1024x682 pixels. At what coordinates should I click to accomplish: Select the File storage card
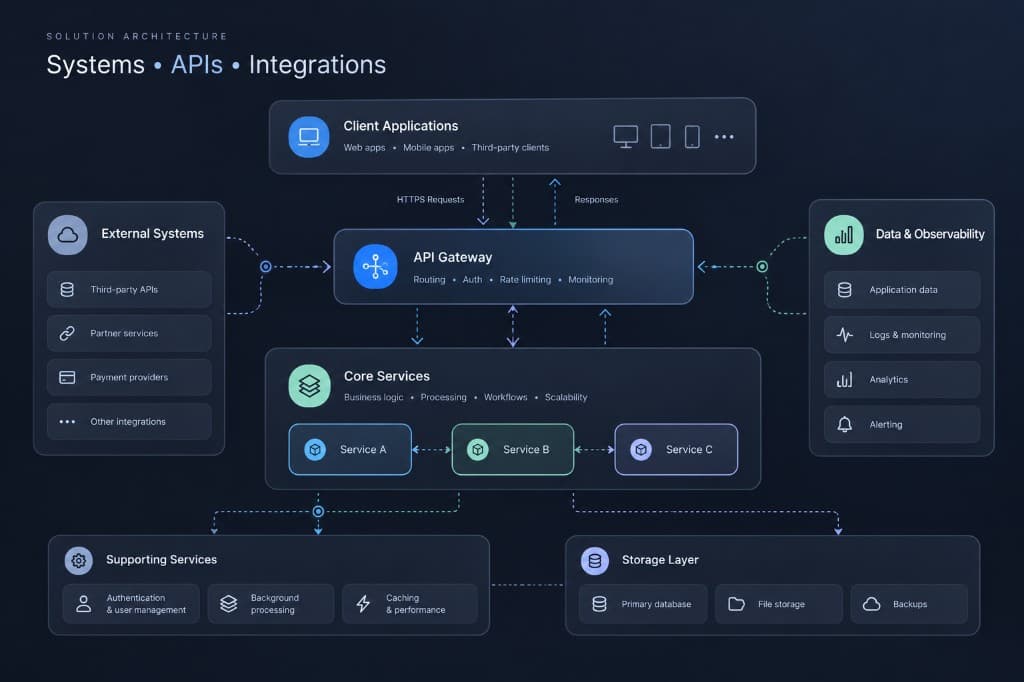(x=779, y=604)
